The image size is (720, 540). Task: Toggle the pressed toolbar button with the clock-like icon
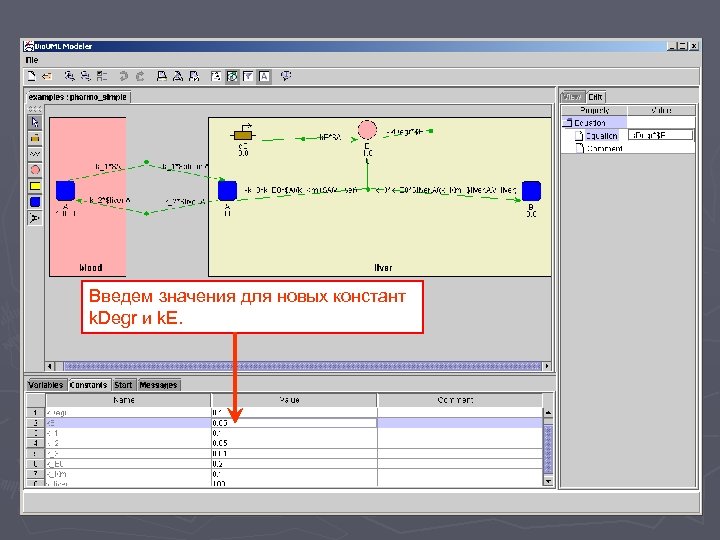tap(232, 76)
